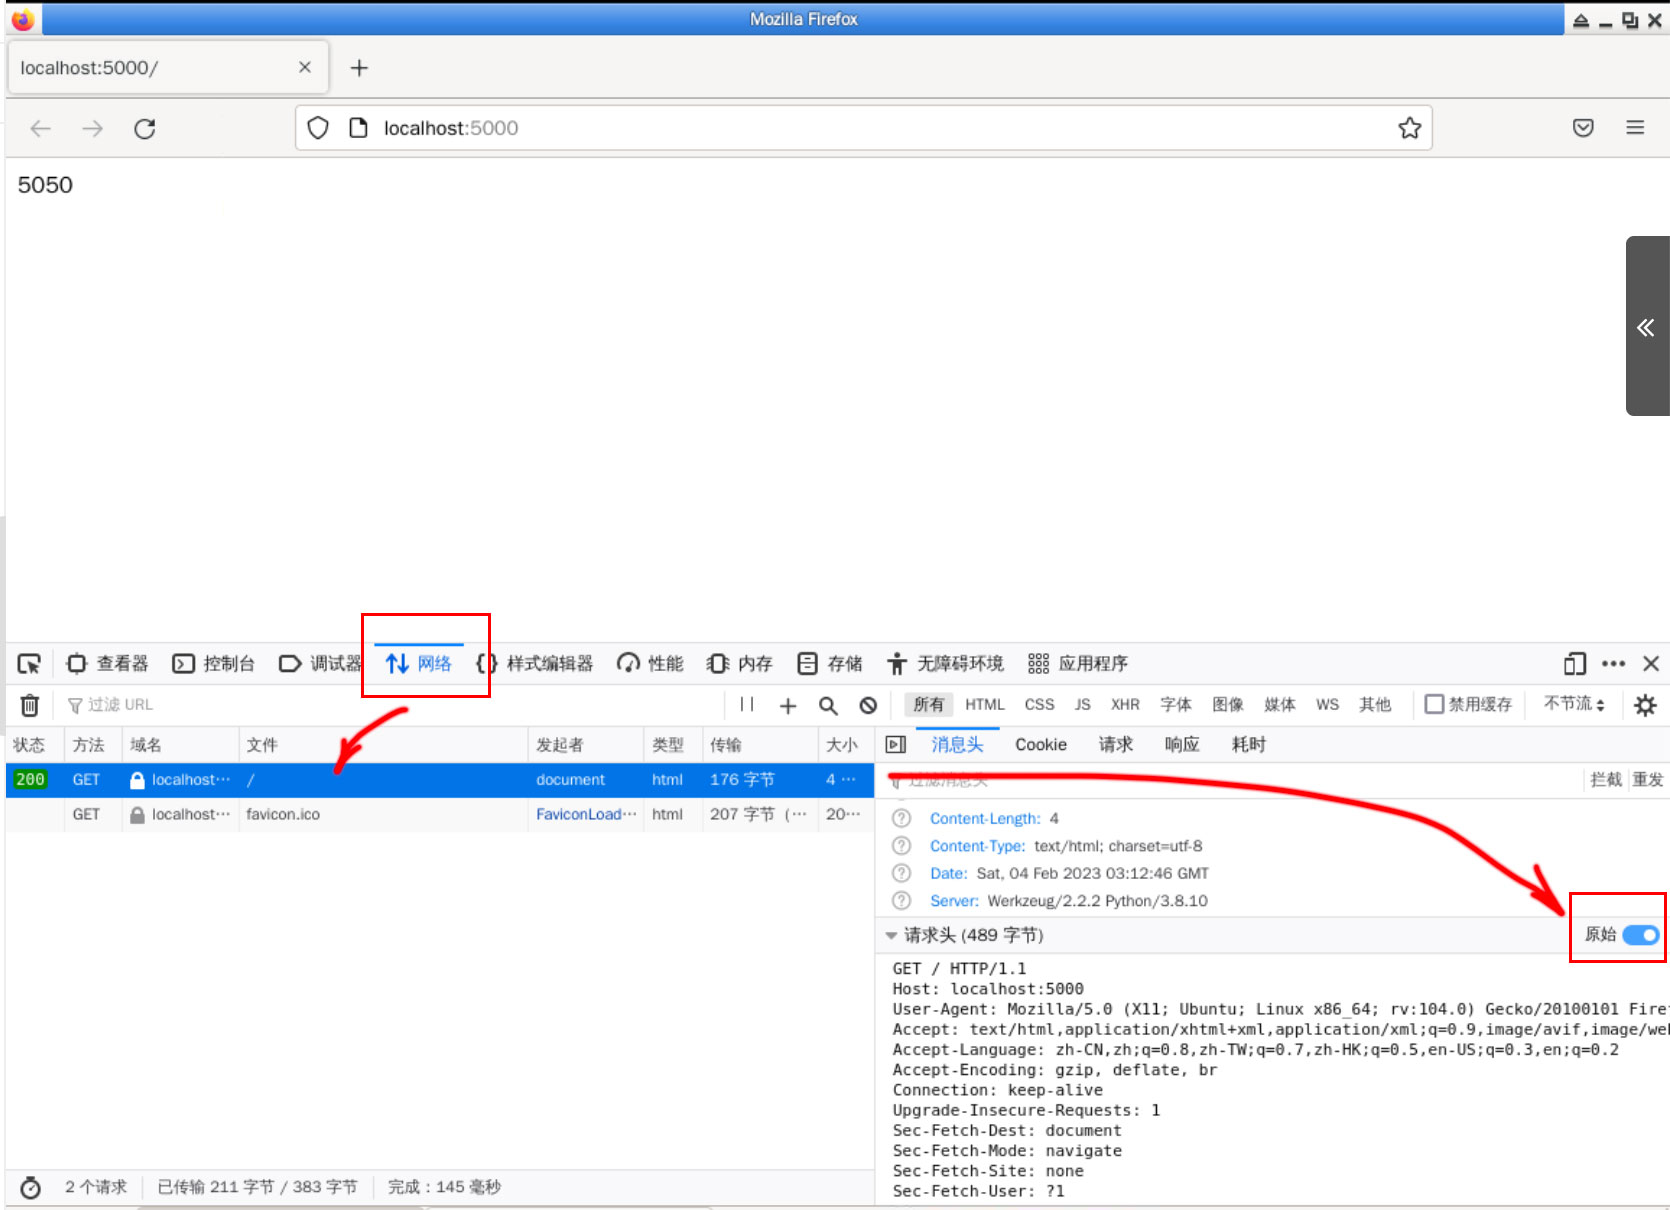Open help for Server header
The width and height of the screenshot is (1670, 1210).
[902, 901]
